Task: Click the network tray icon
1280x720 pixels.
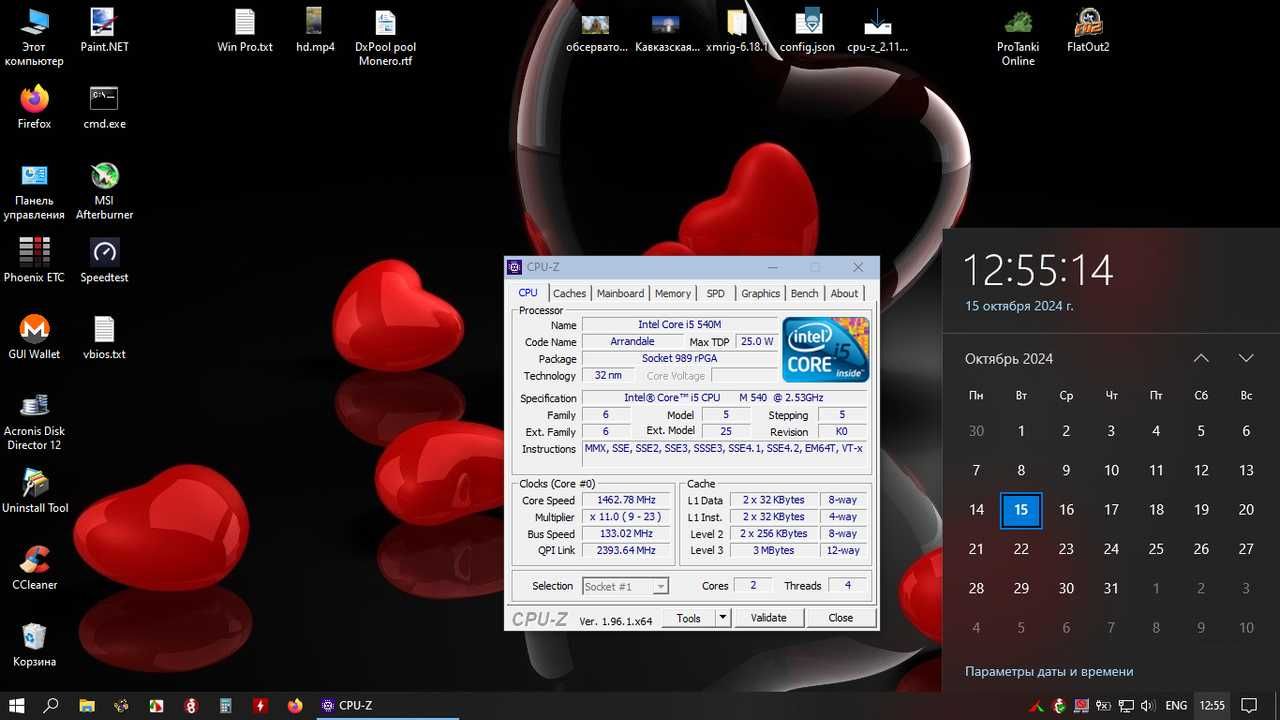Action: 1126,705
